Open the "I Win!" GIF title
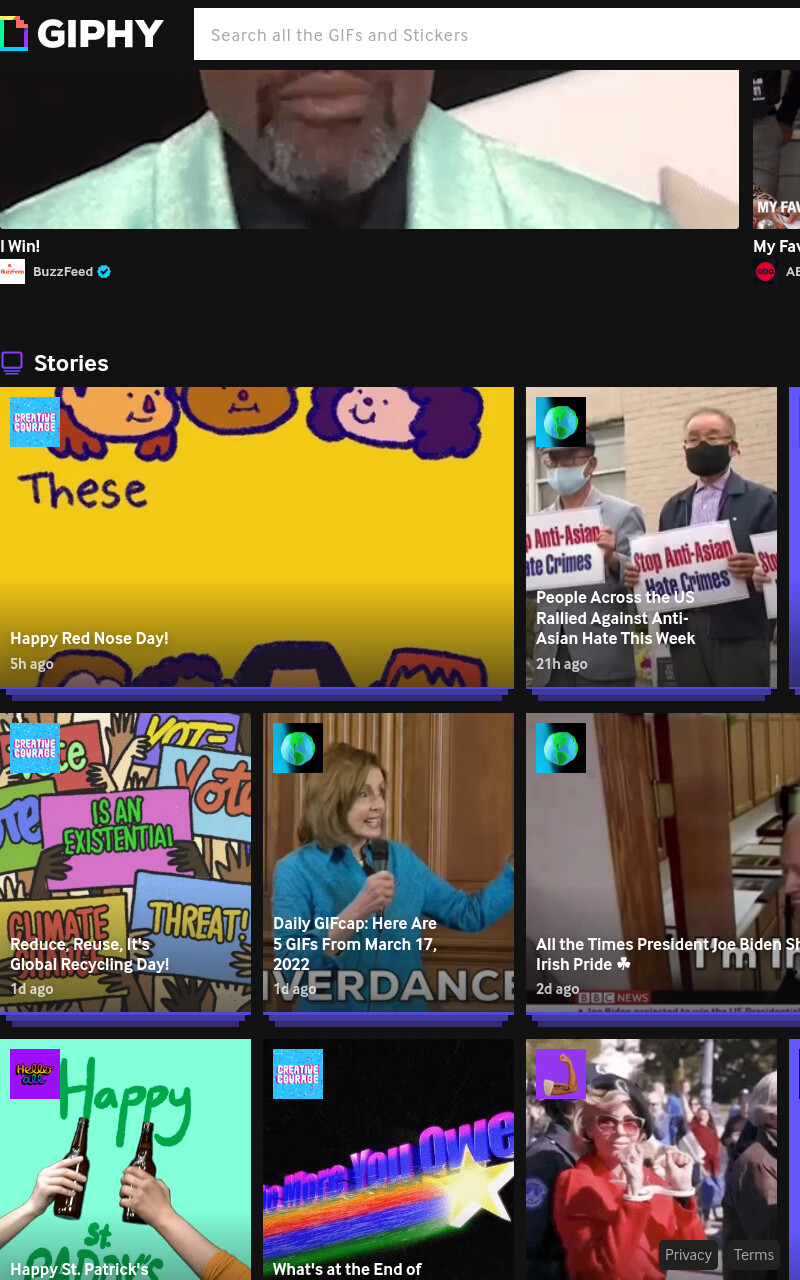 (20, 246)
